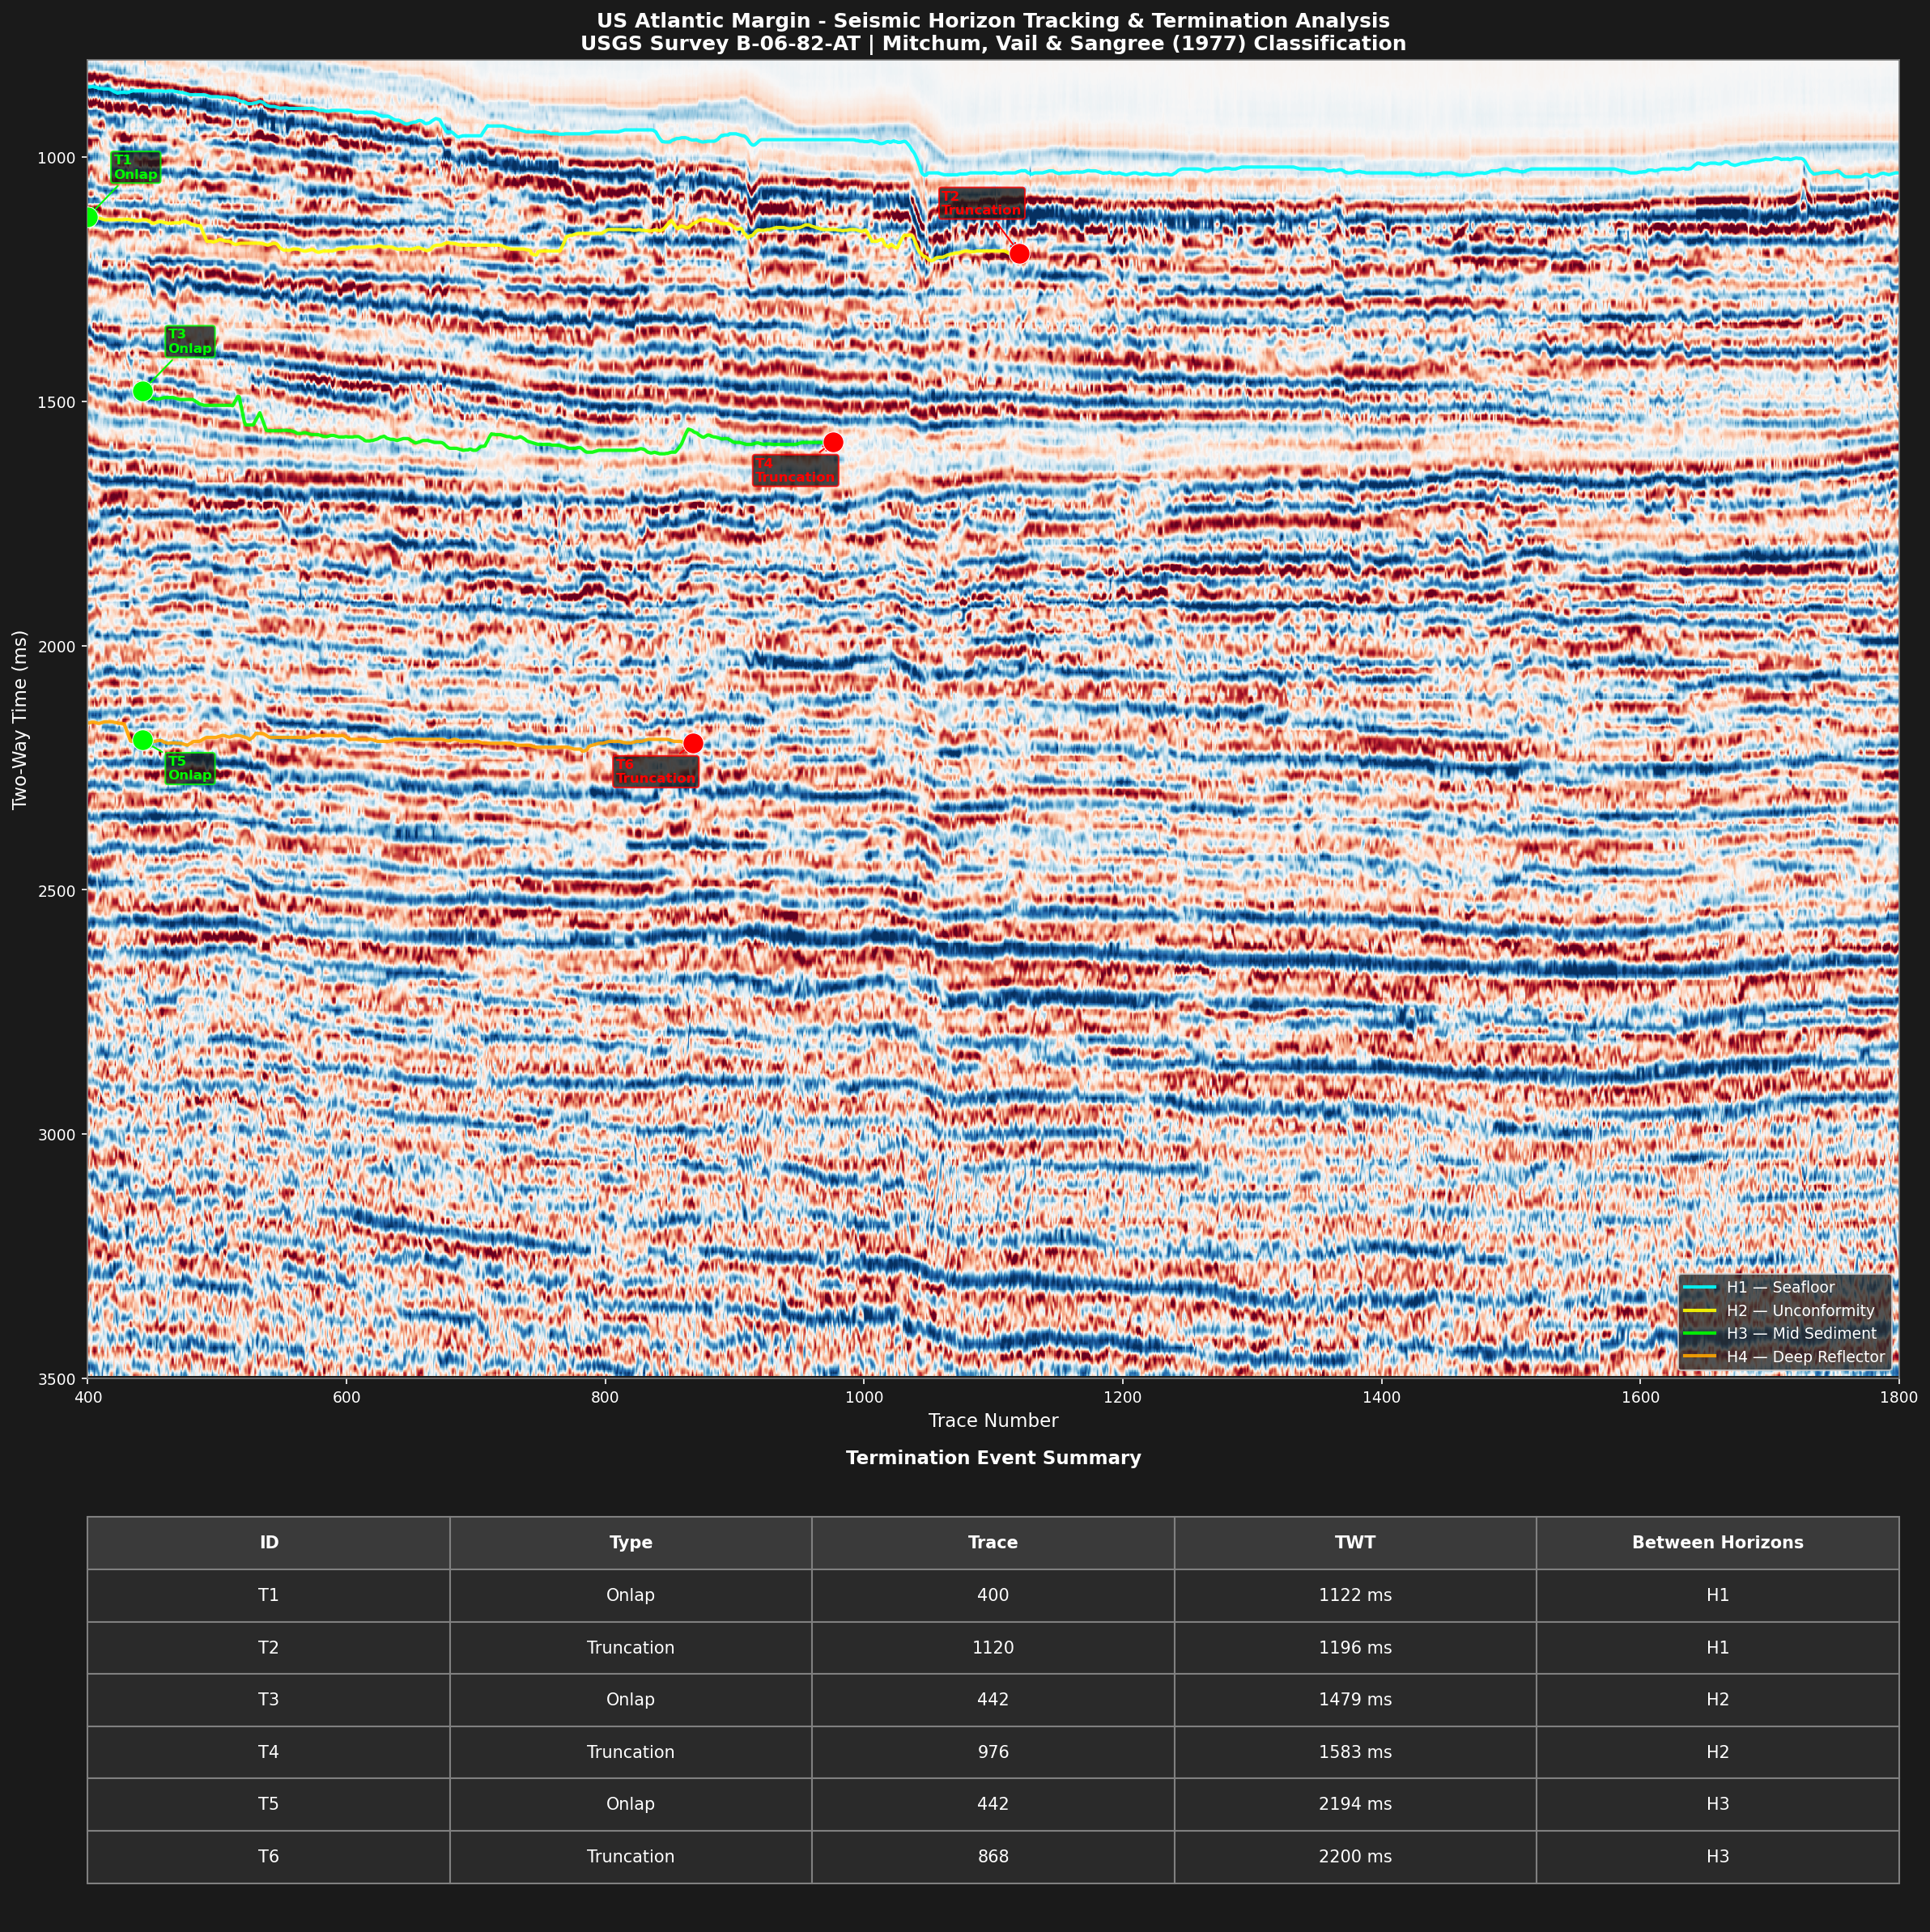
Task: Click the 'Between Horizons' table header
Action: click(1717, 1543)
